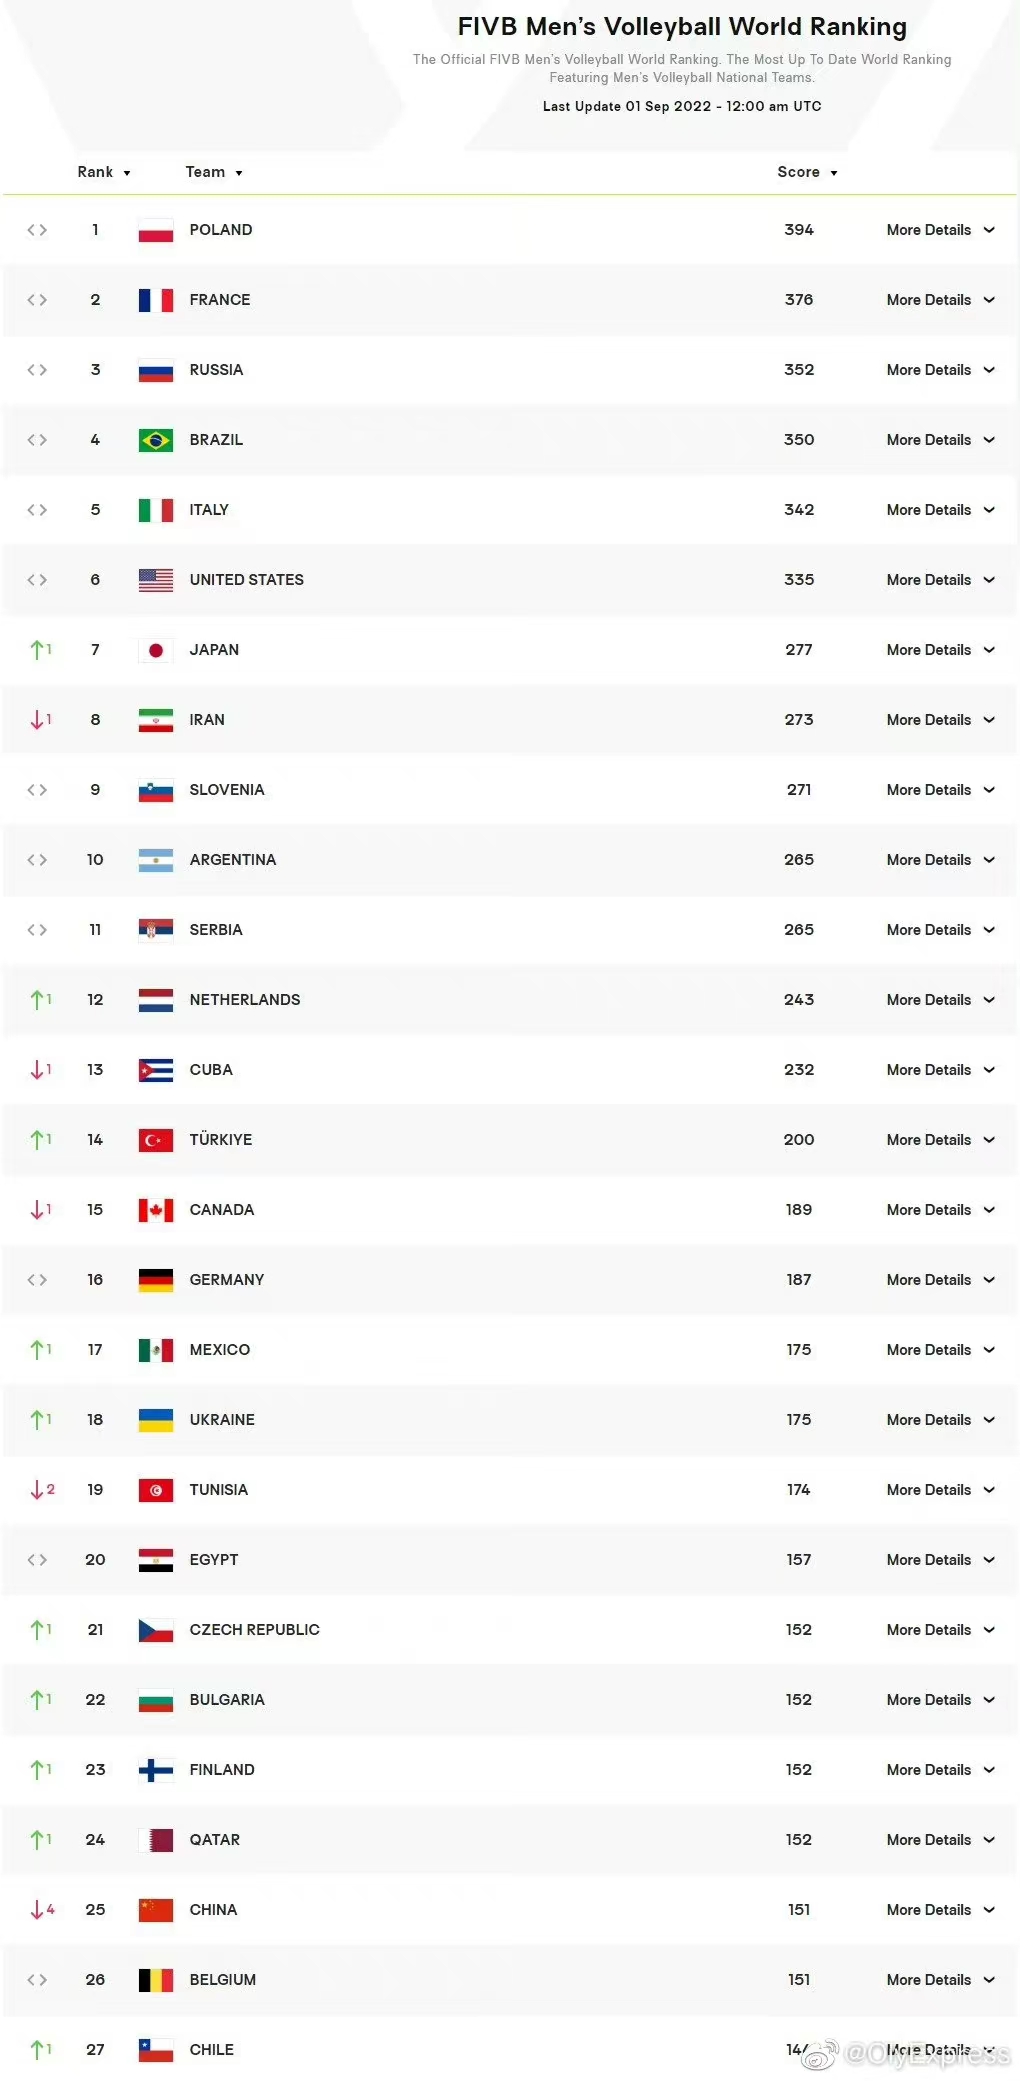Screen dimensions: 1020x2081
Task: Open More Details chevron for Argentina
Action: tap(989, 860)
